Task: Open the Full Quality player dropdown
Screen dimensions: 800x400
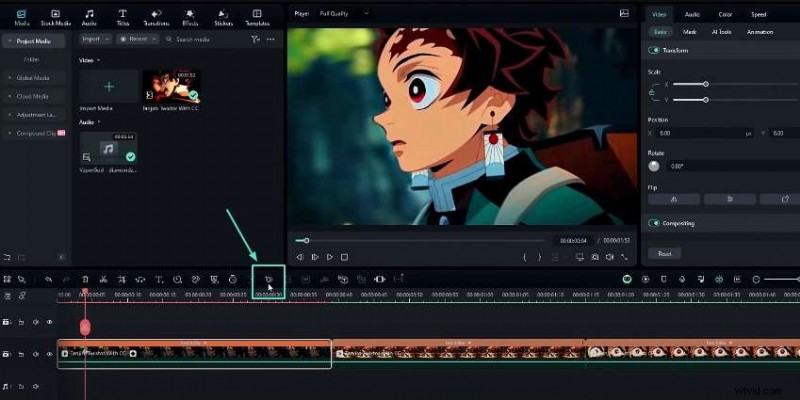Action: (343, 13)
